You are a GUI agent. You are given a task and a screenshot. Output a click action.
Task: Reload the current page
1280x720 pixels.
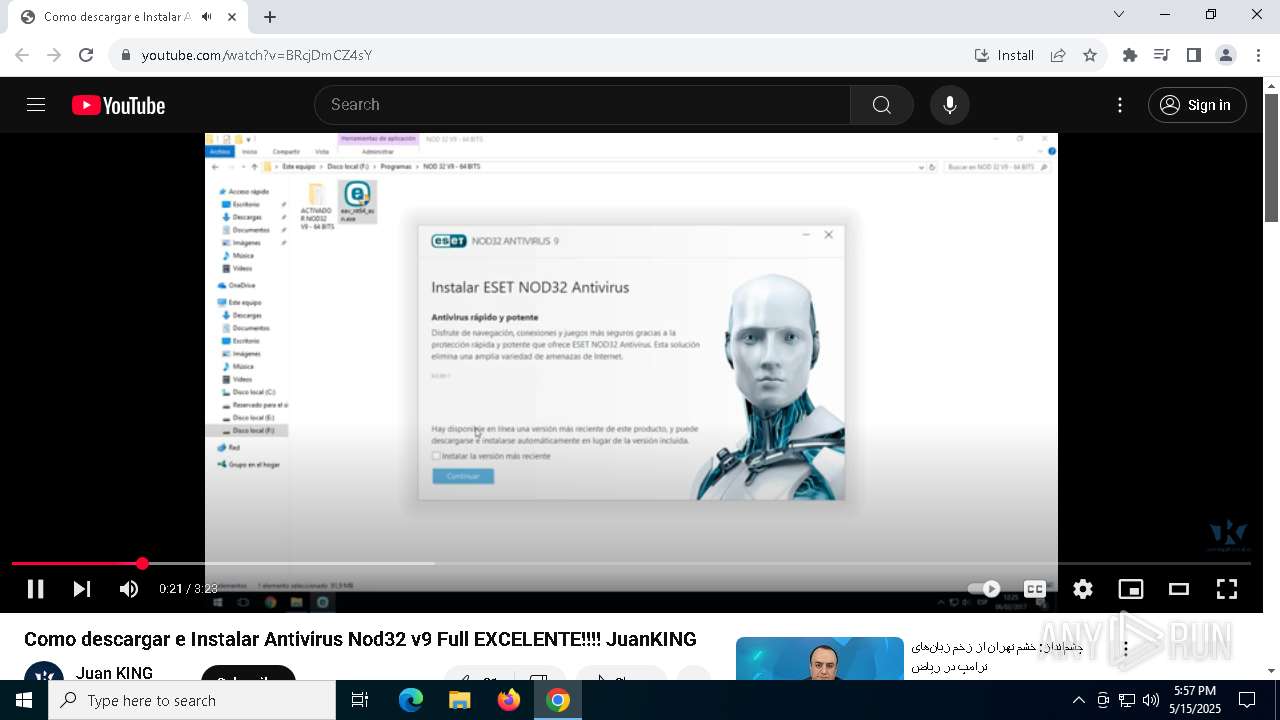(x=86, y=55)
